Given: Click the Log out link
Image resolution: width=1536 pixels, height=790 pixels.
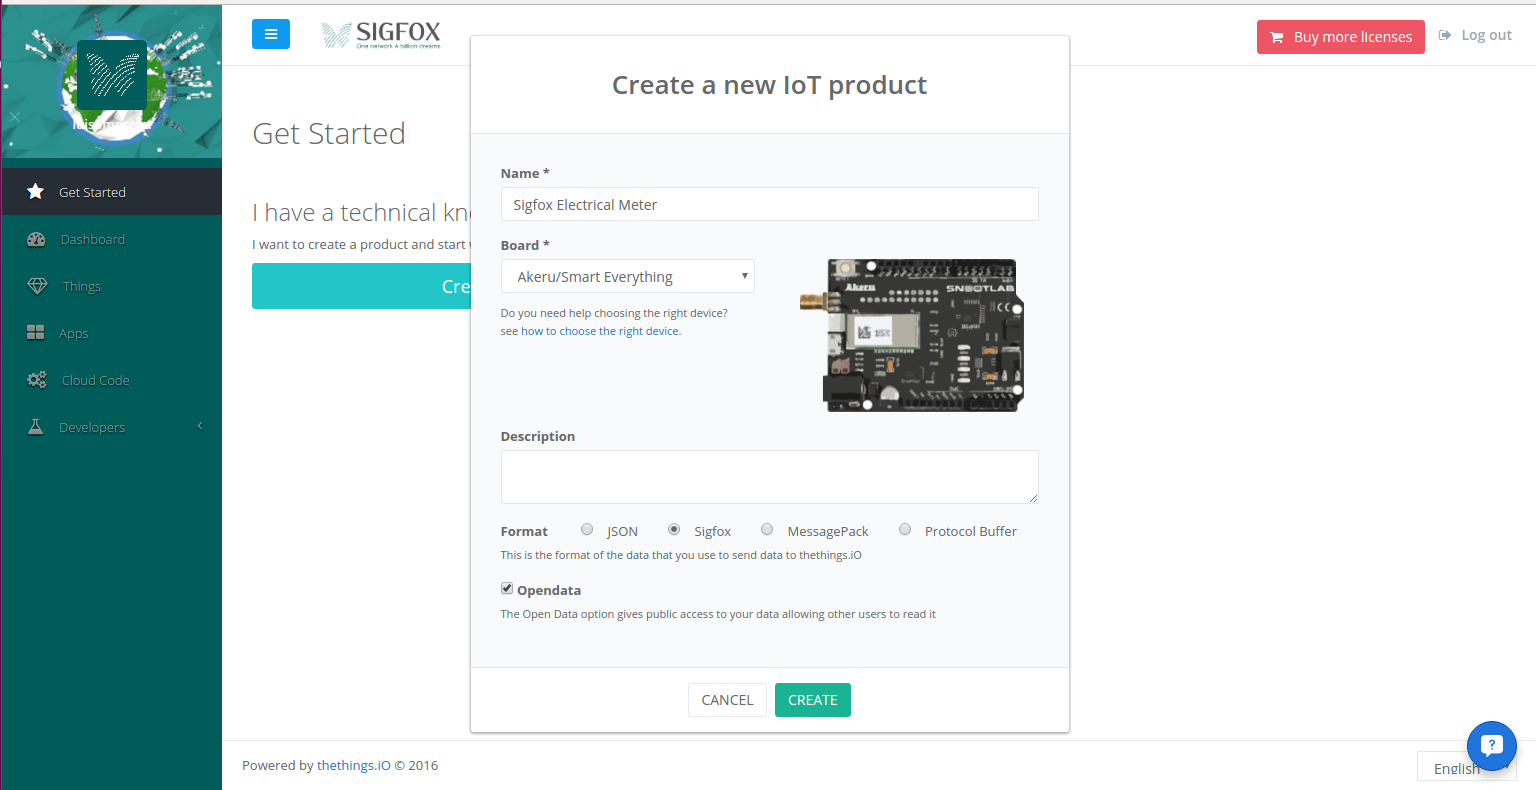Looking at the screenshot, I should (1476, 35).
